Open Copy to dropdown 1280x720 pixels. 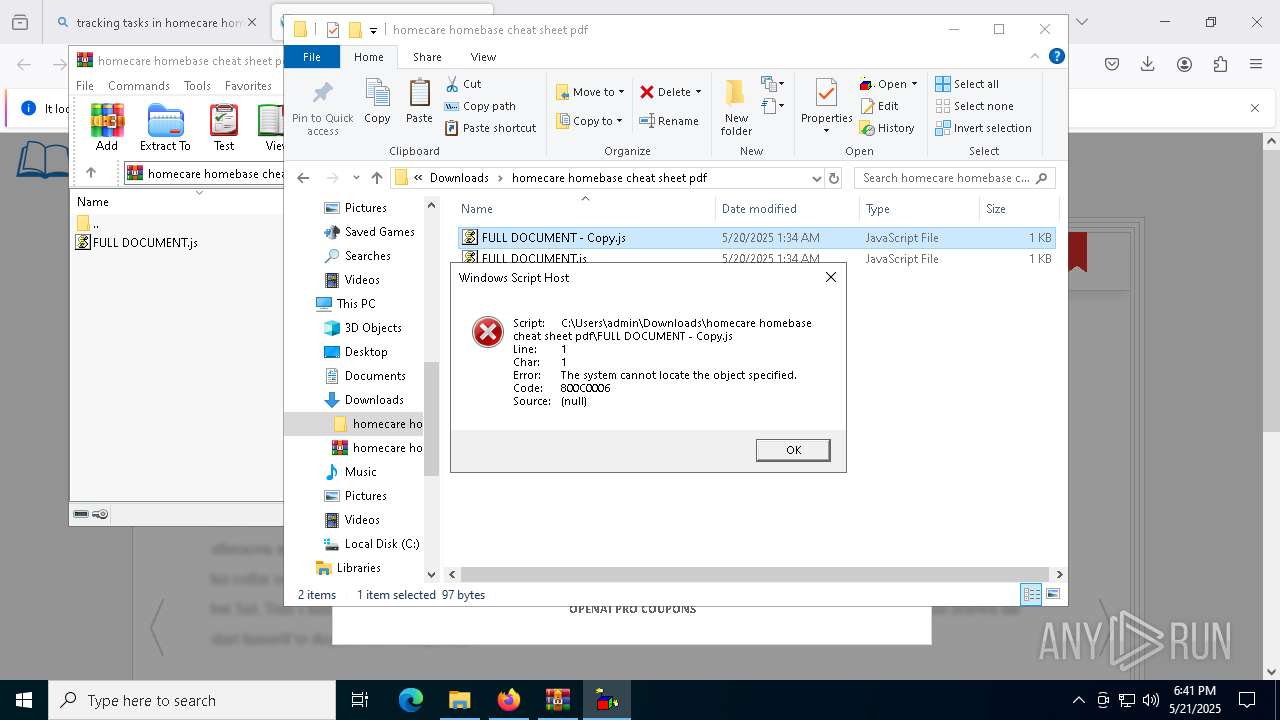[x=590, y=121]
